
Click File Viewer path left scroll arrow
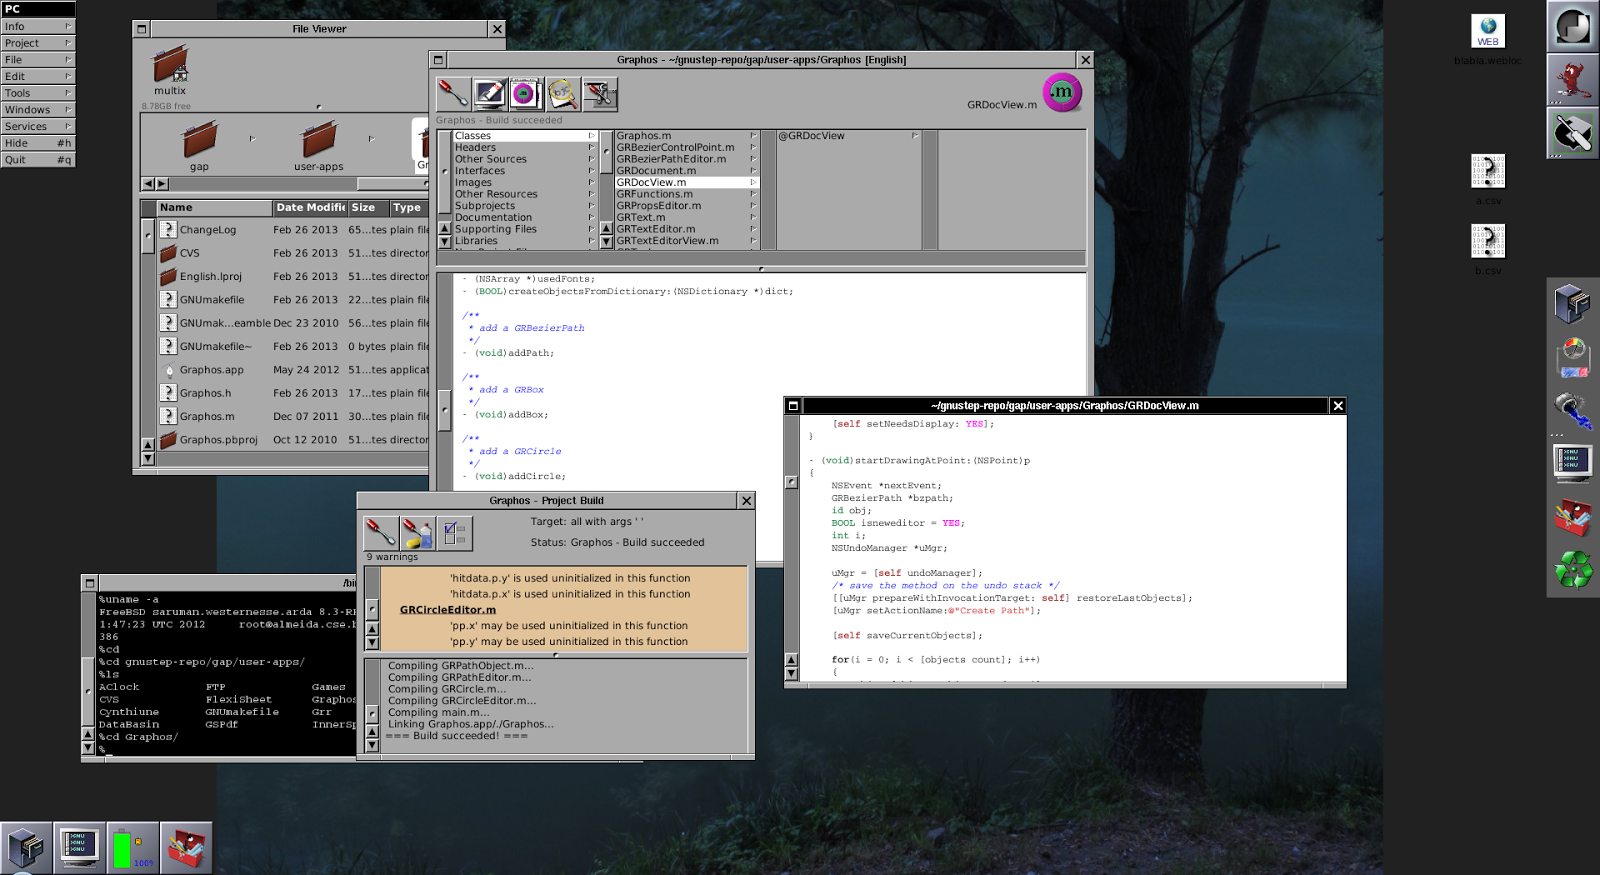coord(148,184)
